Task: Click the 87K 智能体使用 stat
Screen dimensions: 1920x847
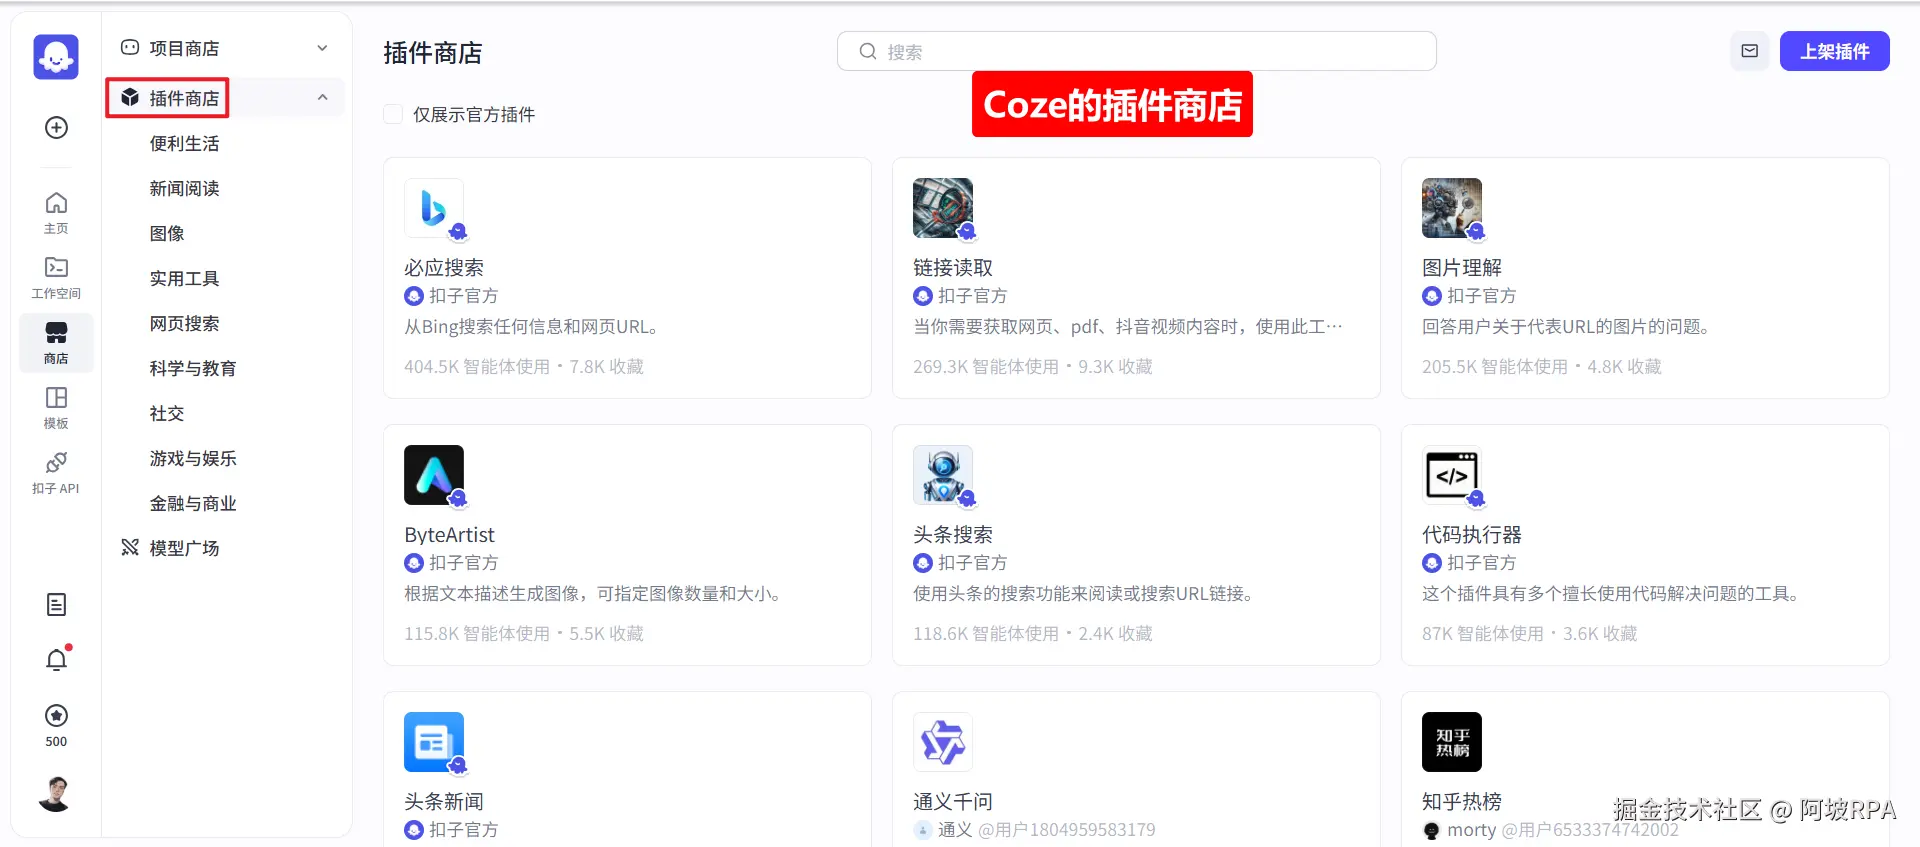Action: [x=1483, y=634]
